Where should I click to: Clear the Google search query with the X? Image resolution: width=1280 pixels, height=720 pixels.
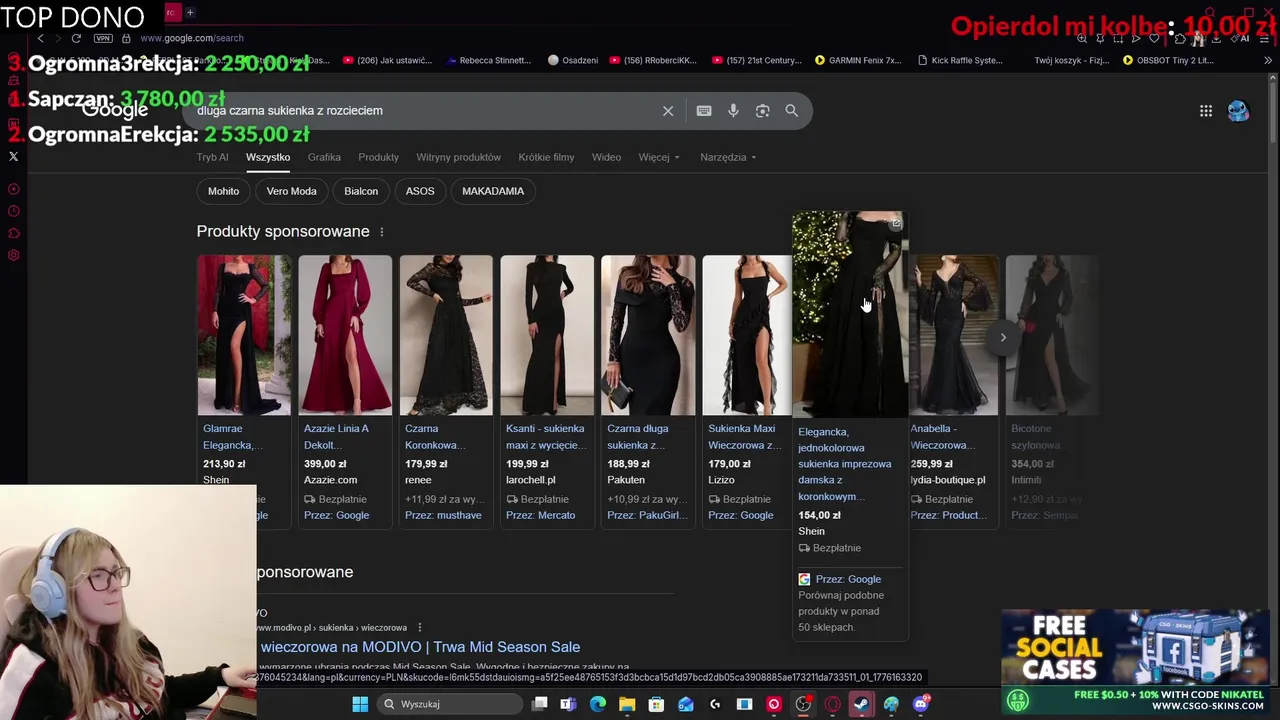coord(668,111)
